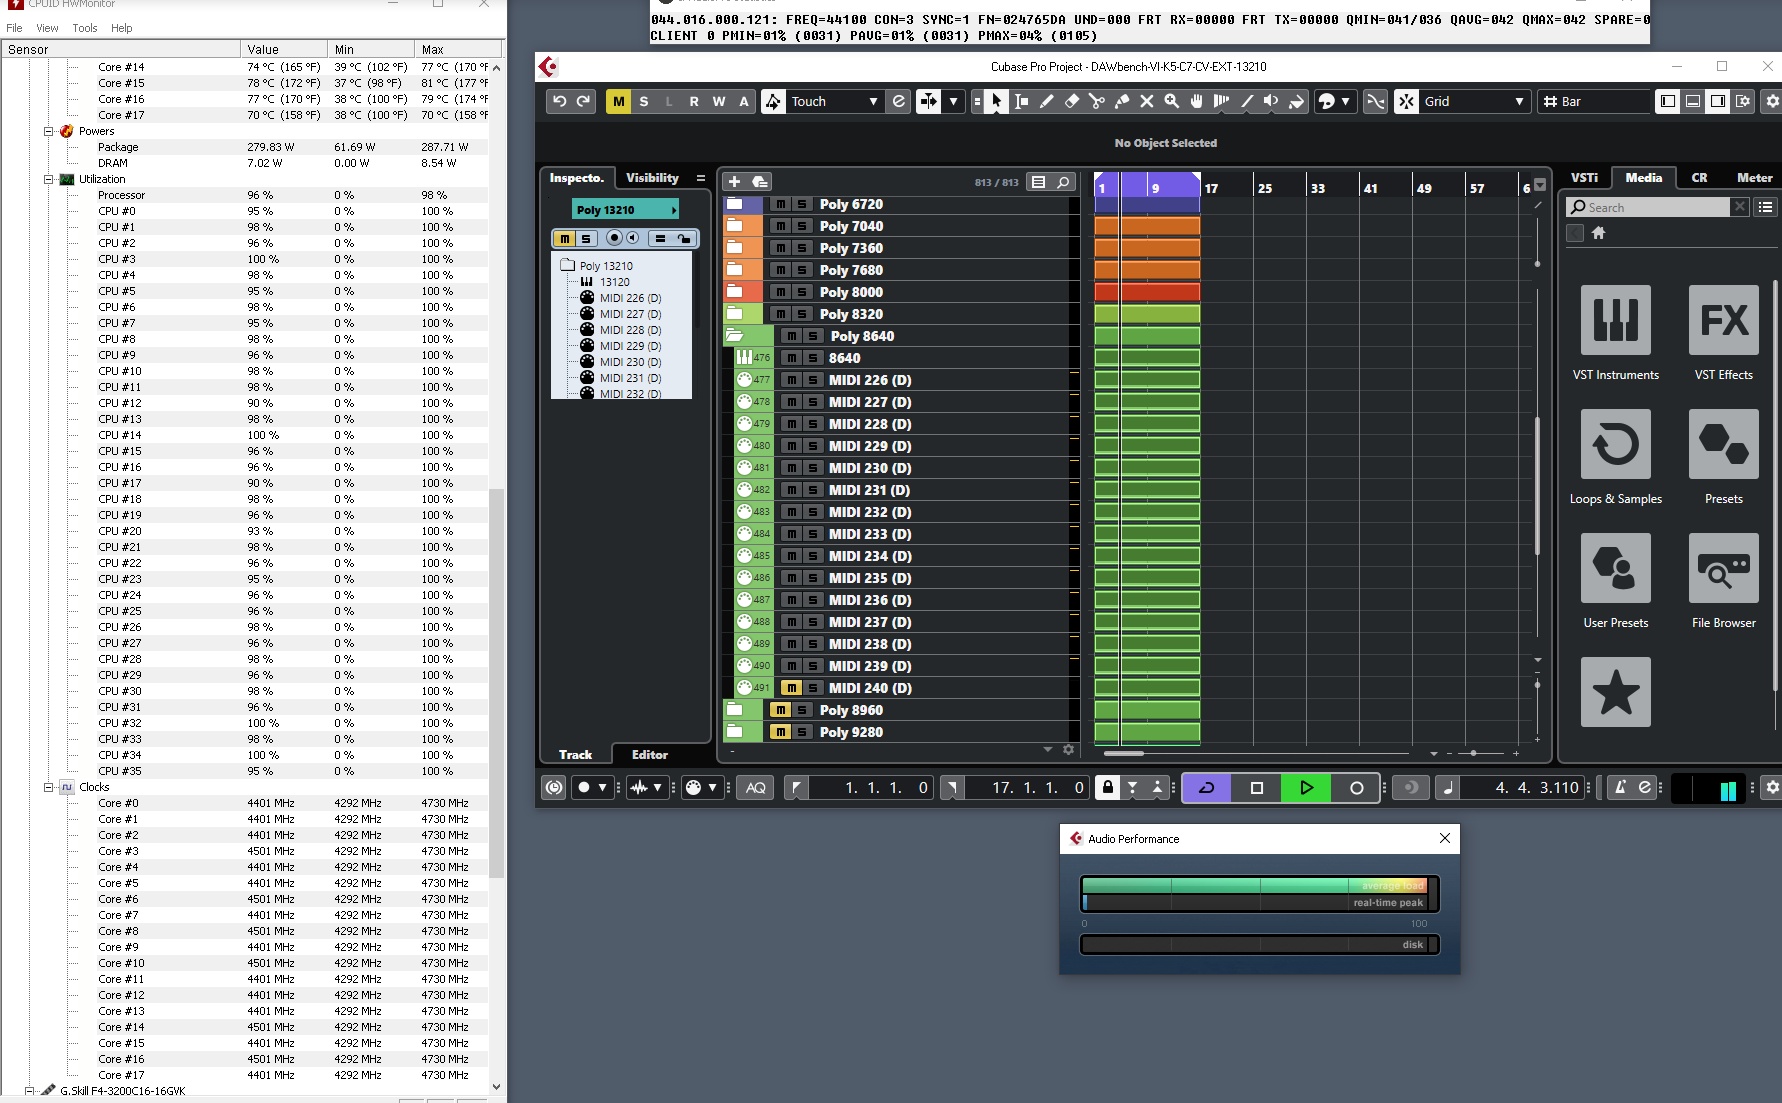This screenshot has width=1782, height=1103.
Task: Unmute the MIDI 240 (D) track
Action: coord(791,688)
